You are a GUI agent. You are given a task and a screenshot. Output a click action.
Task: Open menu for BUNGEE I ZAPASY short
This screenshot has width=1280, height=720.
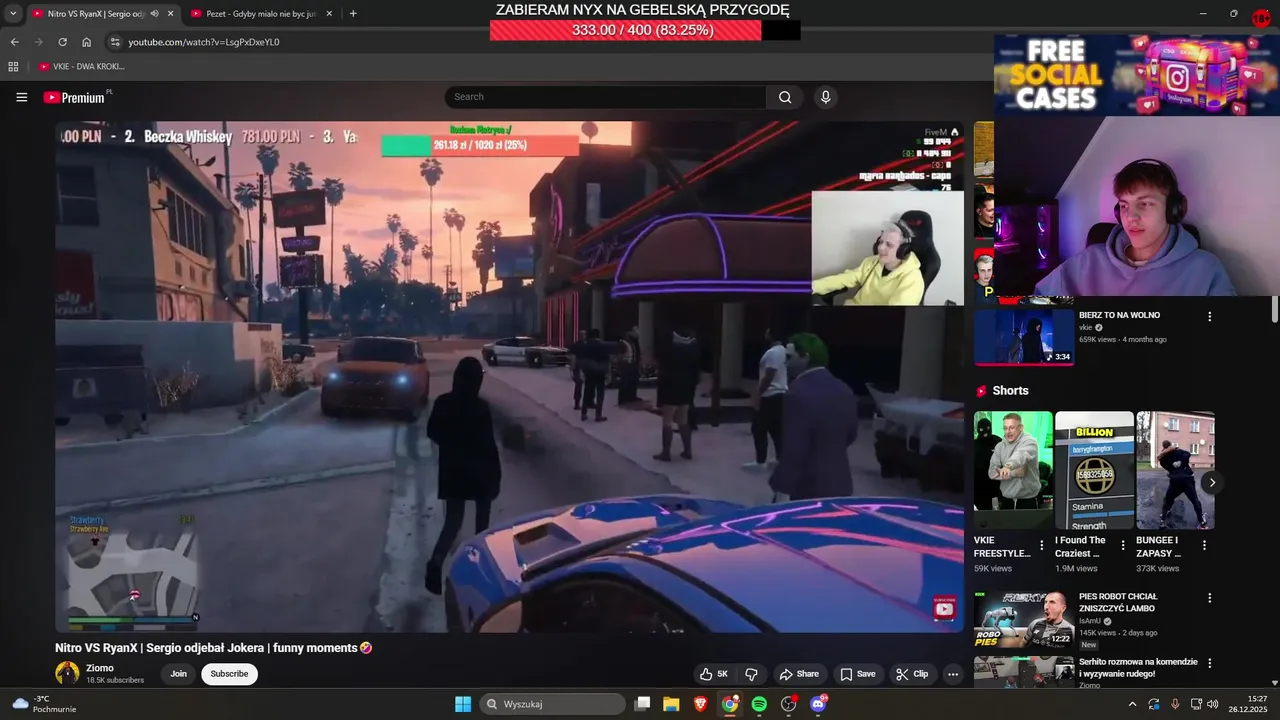(x=1204, y=546)
